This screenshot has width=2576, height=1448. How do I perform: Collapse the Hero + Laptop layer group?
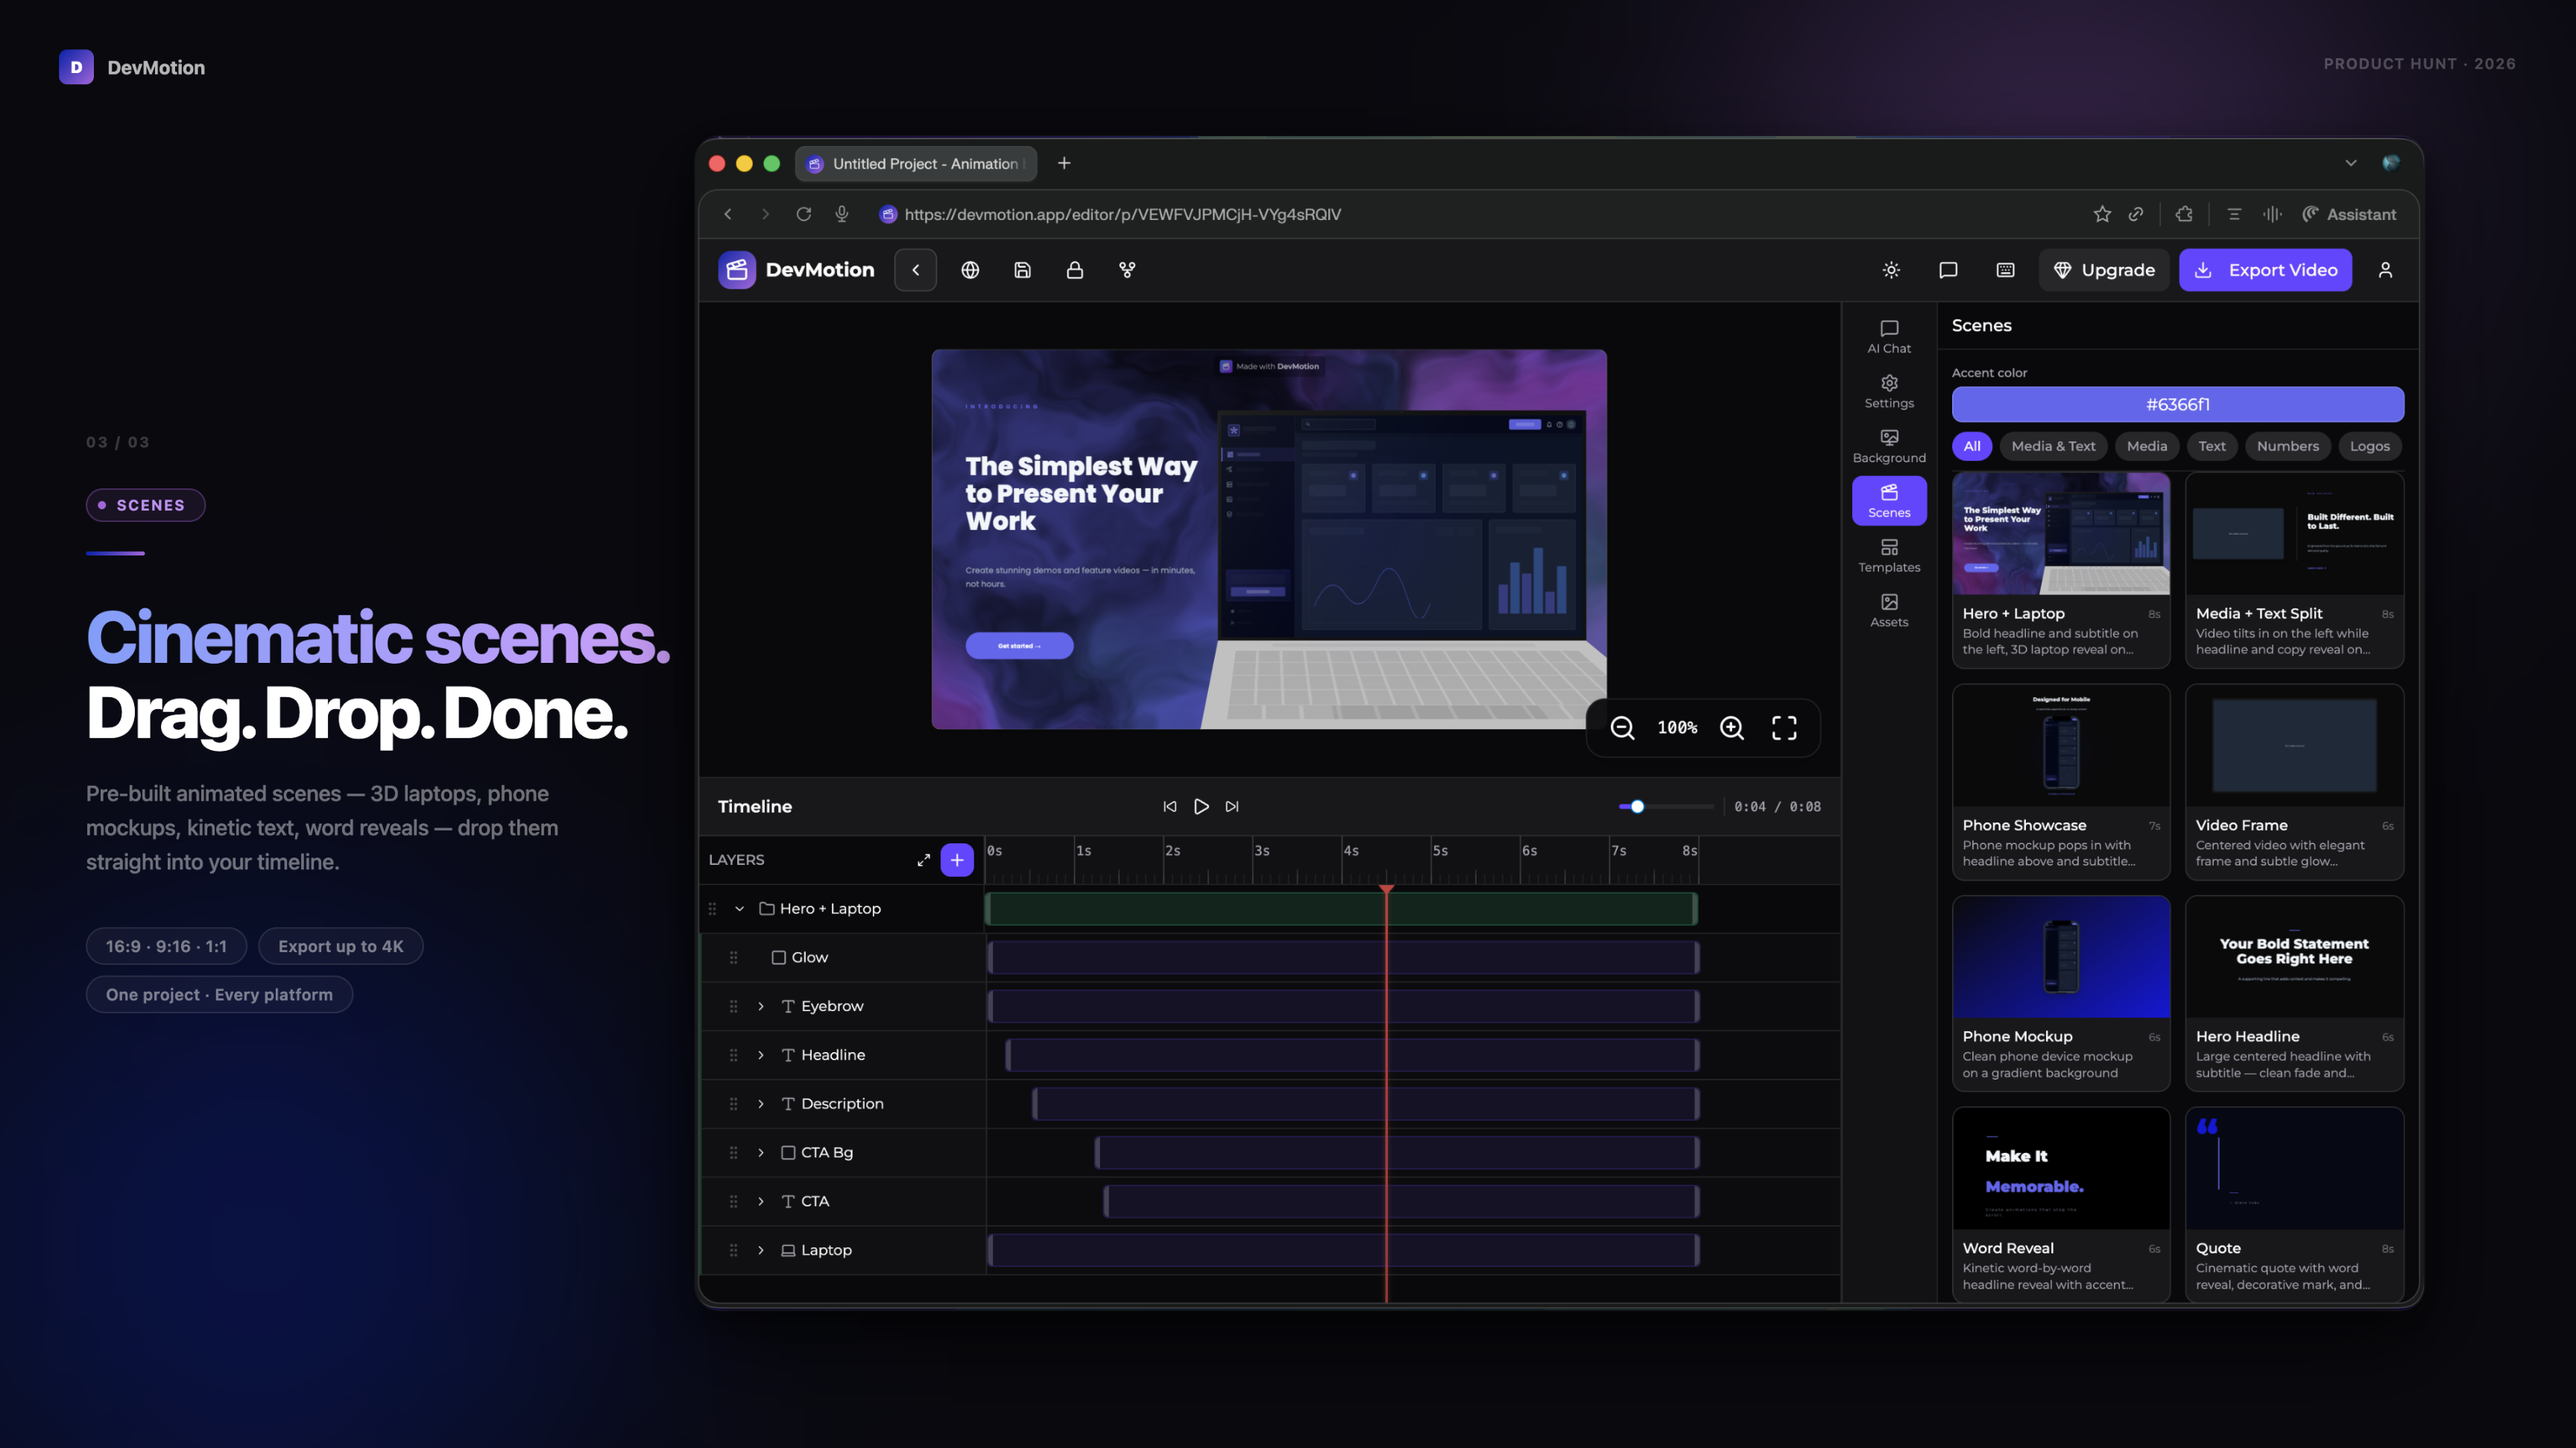tap(739, 908)
